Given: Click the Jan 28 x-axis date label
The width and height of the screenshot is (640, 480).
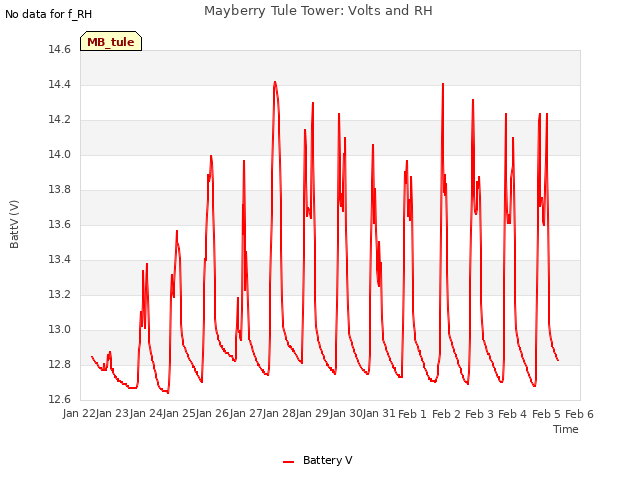Looking at the screenshot, I should pyautogui.click(x=279, y=413).
